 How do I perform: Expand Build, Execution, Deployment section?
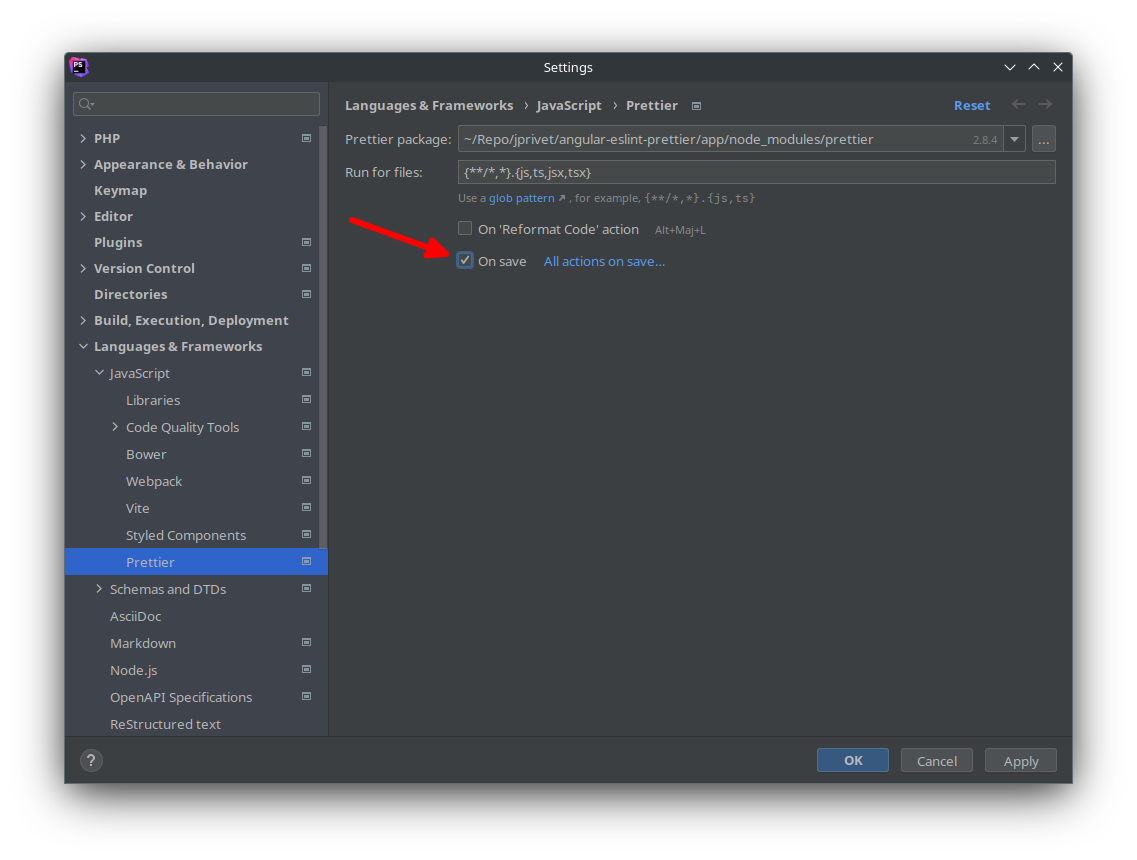point(83,321)
